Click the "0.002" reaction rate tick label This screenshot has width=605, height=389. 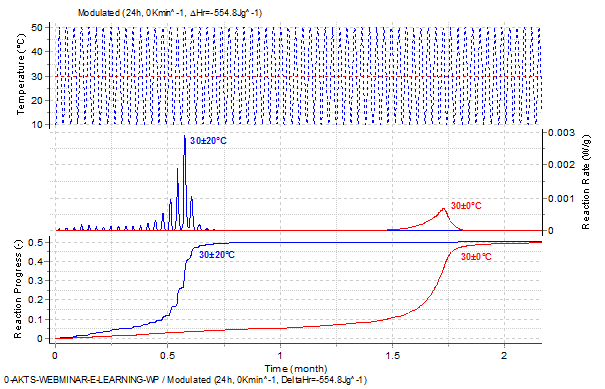click(561, 165)
